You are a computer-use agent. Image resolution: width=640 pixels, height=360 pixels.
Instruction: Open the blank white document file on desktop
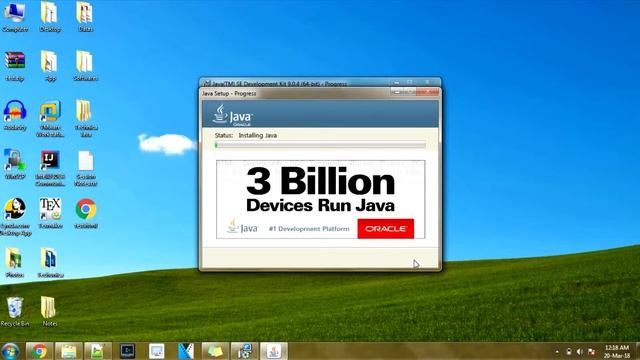click(86, 167)
